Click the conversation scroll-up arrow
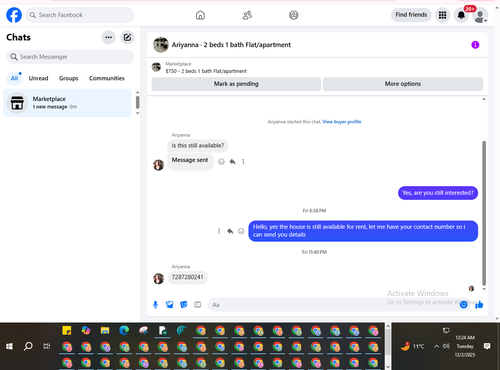The width and height of the screenshot is (500, 370). tap(484, 99)
